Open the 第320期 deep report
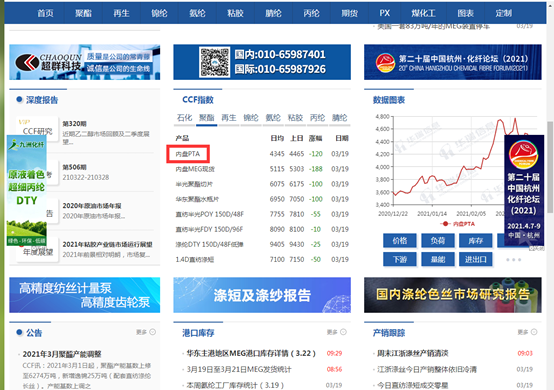 [x=75, y=124]
